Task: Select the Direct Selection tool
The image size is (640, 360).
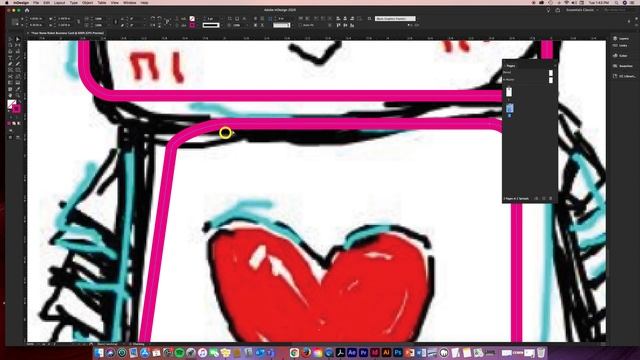Action: (18, 40)
